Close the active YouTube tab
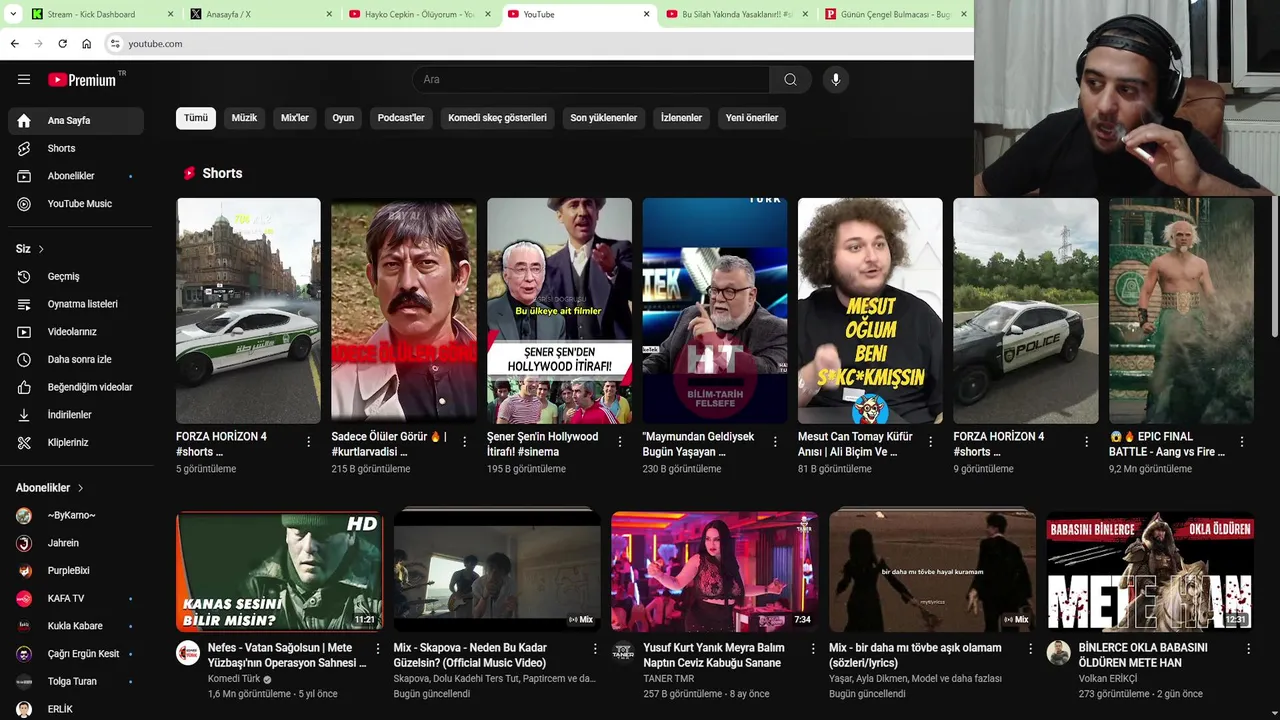Viewport: 1280px width, 720px height. point(646,14)
